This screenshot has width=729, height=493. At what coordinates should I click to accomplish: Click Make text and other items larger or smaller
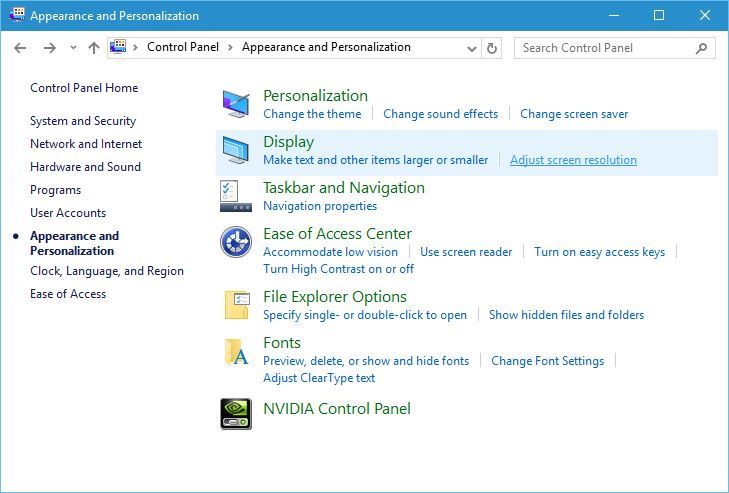pos(376,160)
